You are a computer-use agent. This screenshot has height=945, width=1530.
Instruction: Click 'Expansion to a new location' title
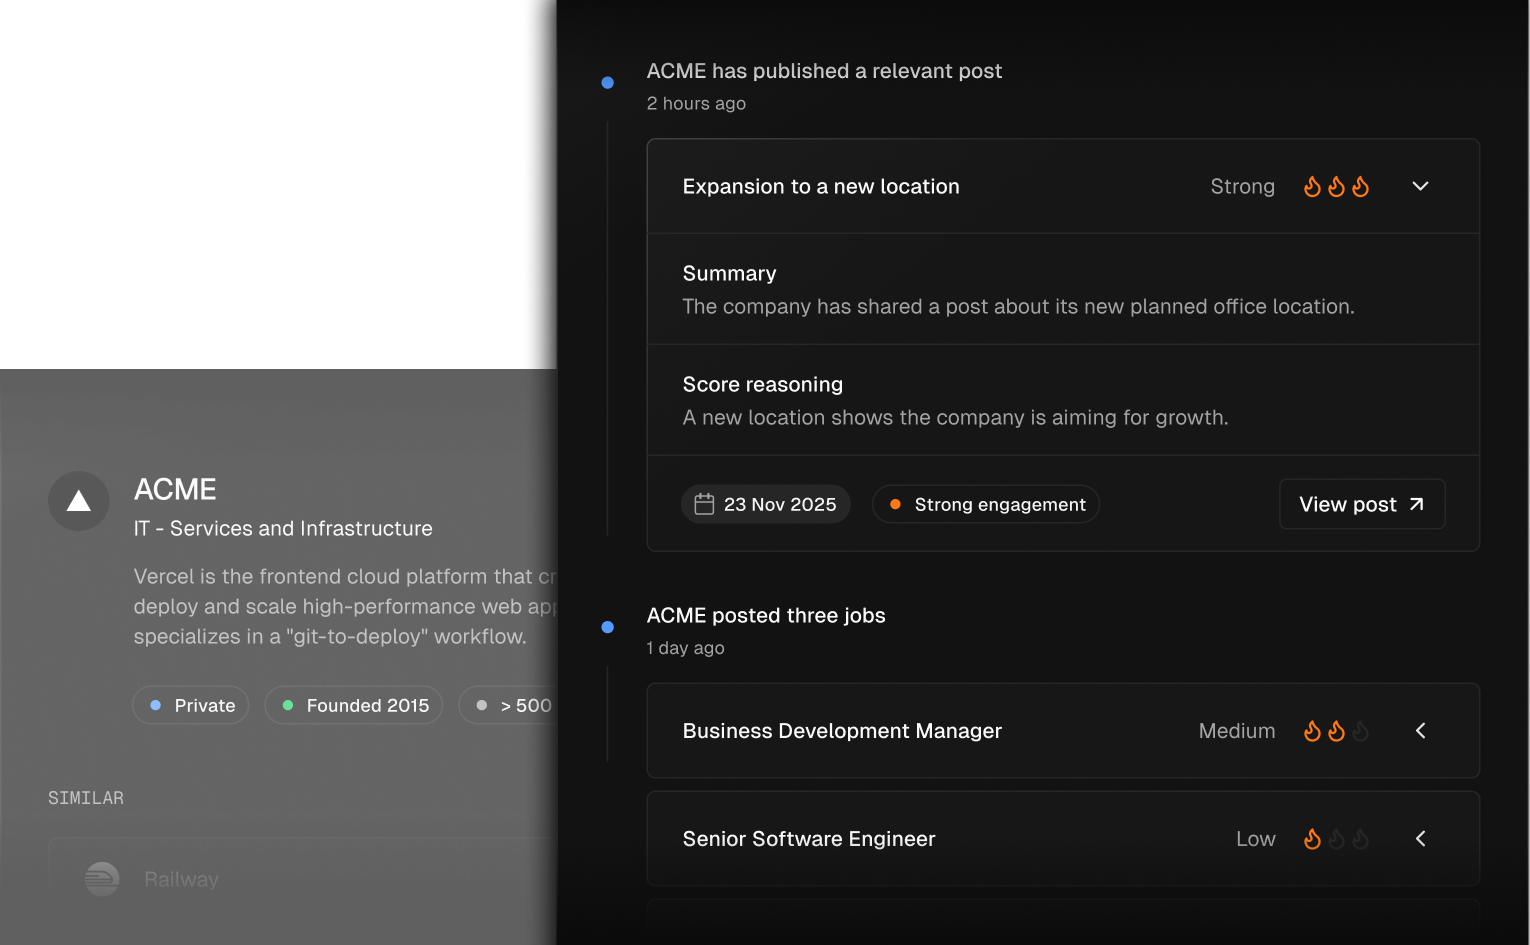(821, 186)
